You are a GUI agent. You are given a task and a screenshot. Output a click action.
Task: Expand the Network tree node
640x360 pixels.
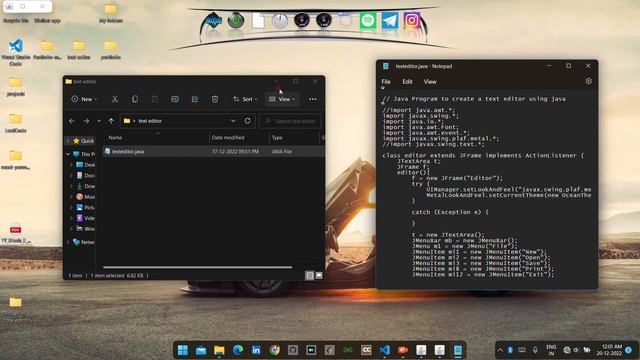click(x=68, y=242)
